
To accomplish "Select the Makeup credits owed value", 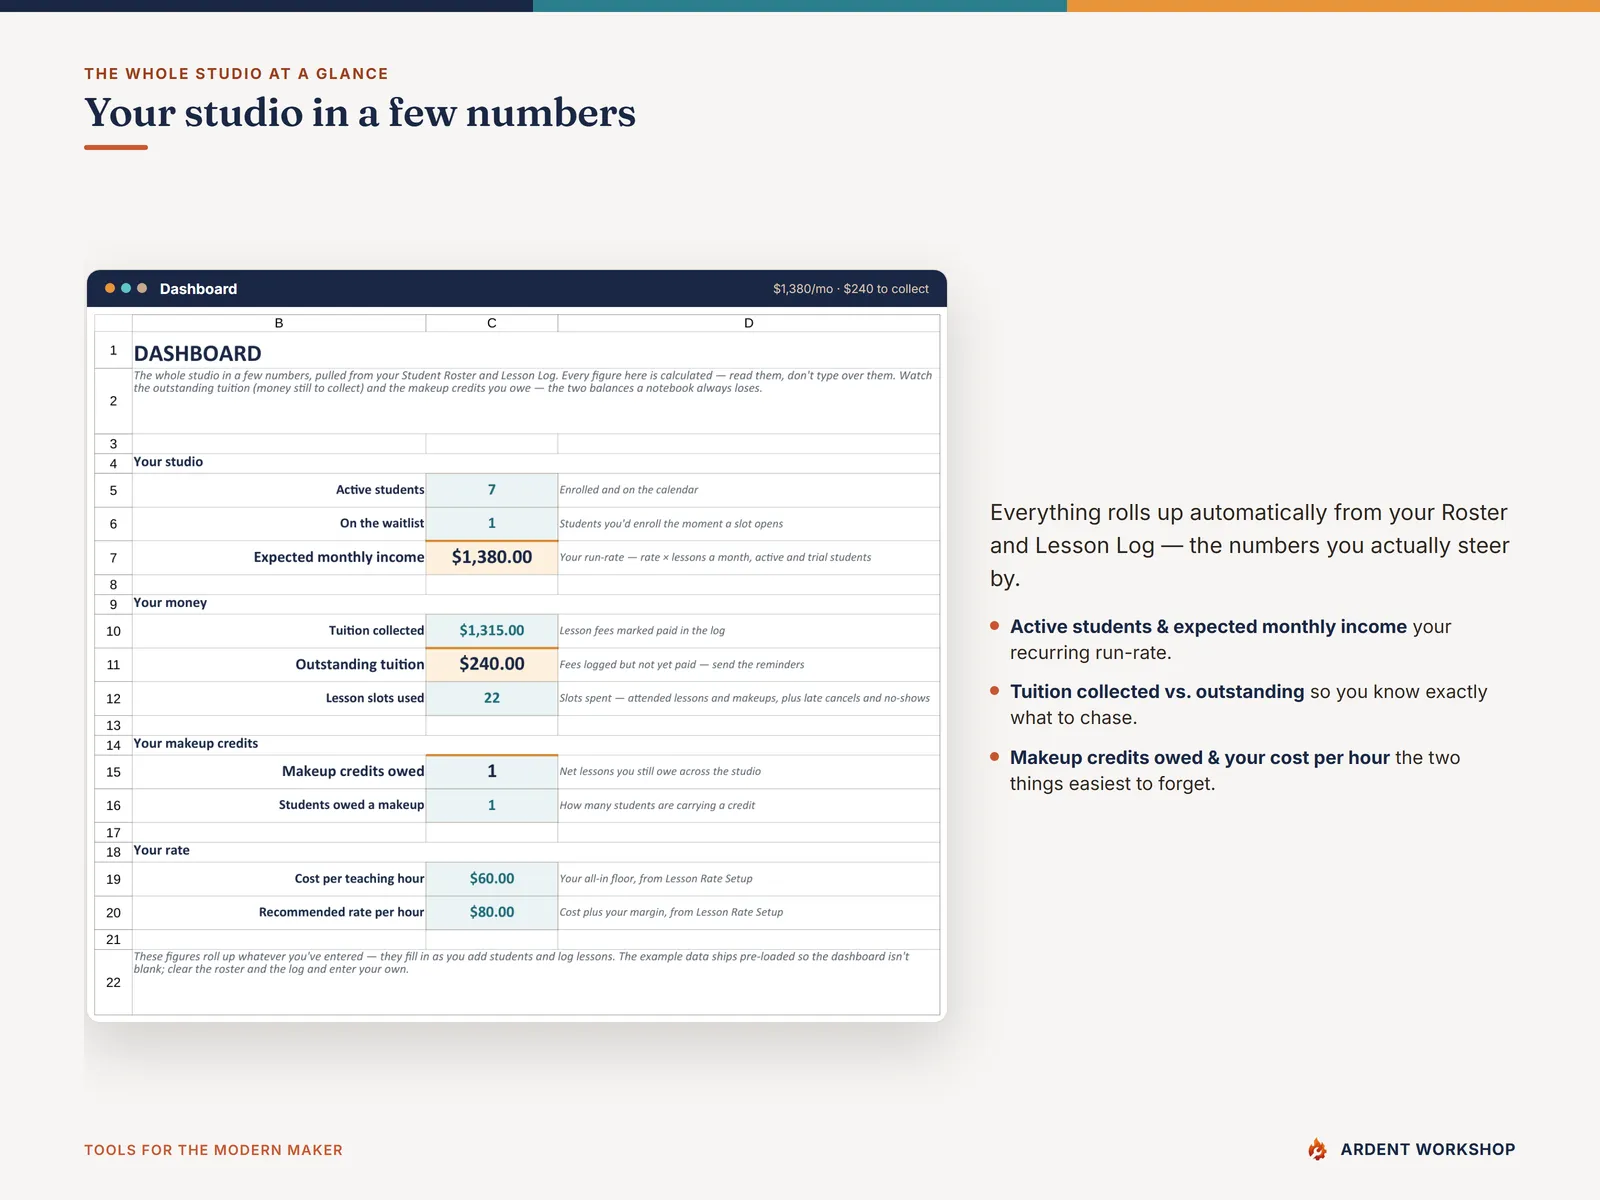I will point(492,771).
